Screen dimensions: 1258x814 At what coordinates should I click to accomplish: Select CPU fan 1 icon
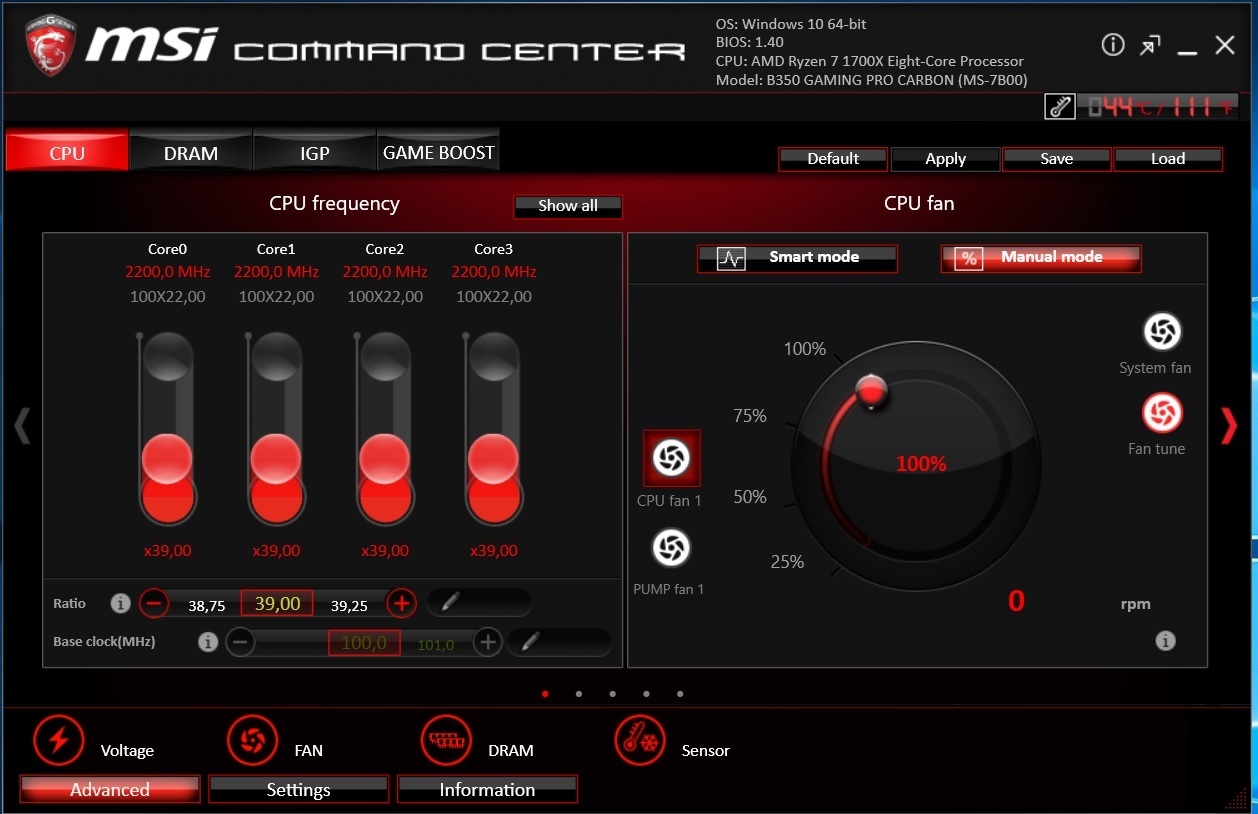(x=671, y=458)
